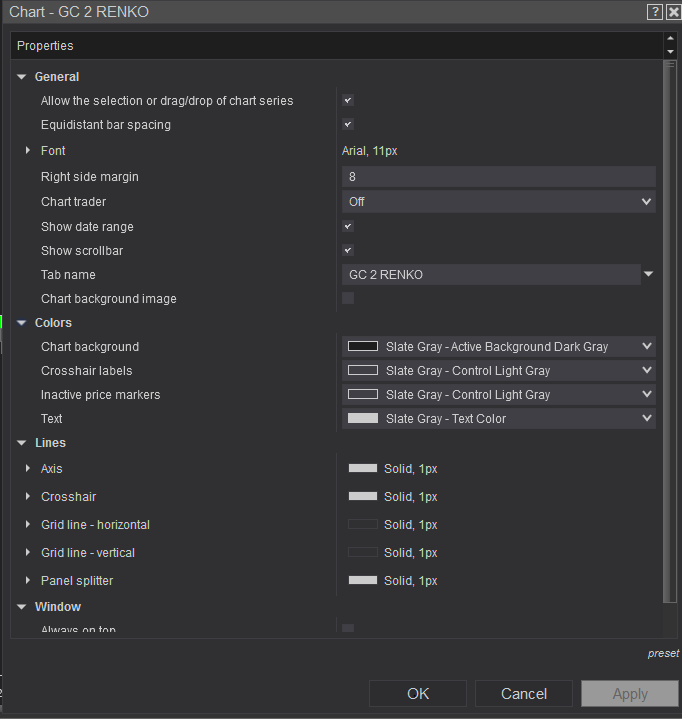Open the Tab name arrow menu
This screenshot has width=682, height=719.
[x=648, y=274]
